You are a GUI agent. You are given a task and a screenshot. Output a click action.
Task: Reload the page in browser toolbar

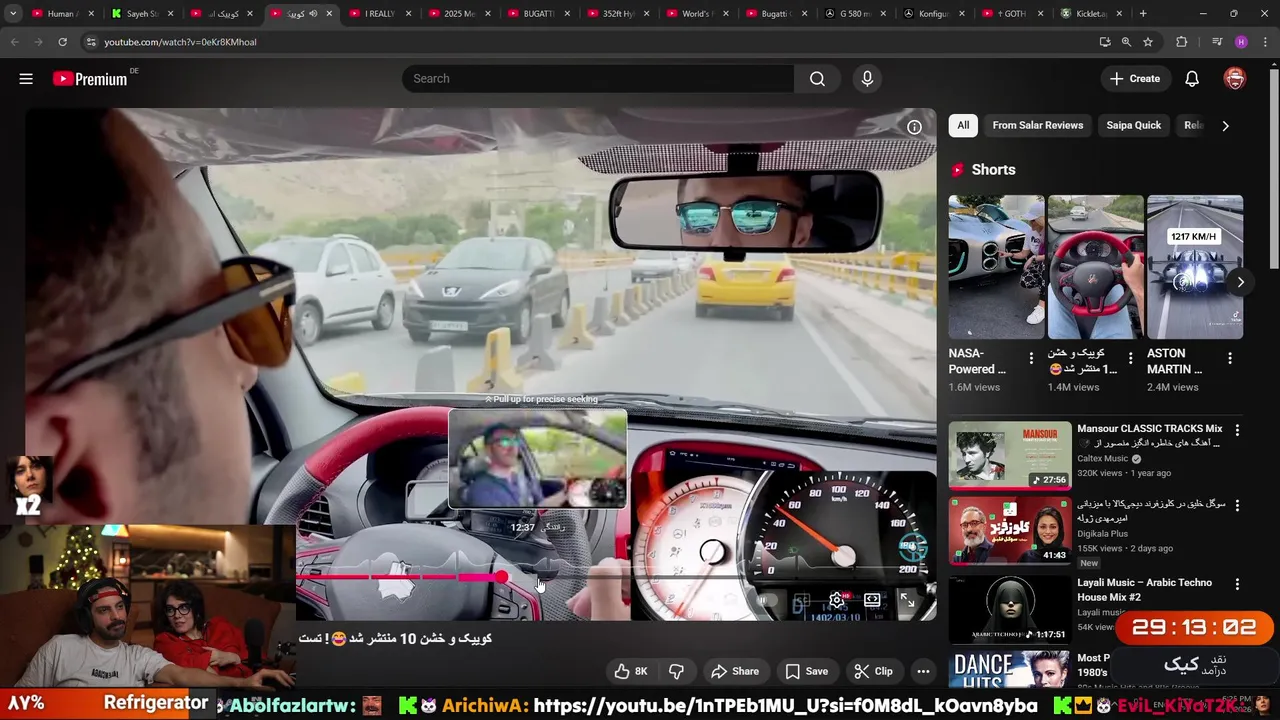[x=62, y=42]
